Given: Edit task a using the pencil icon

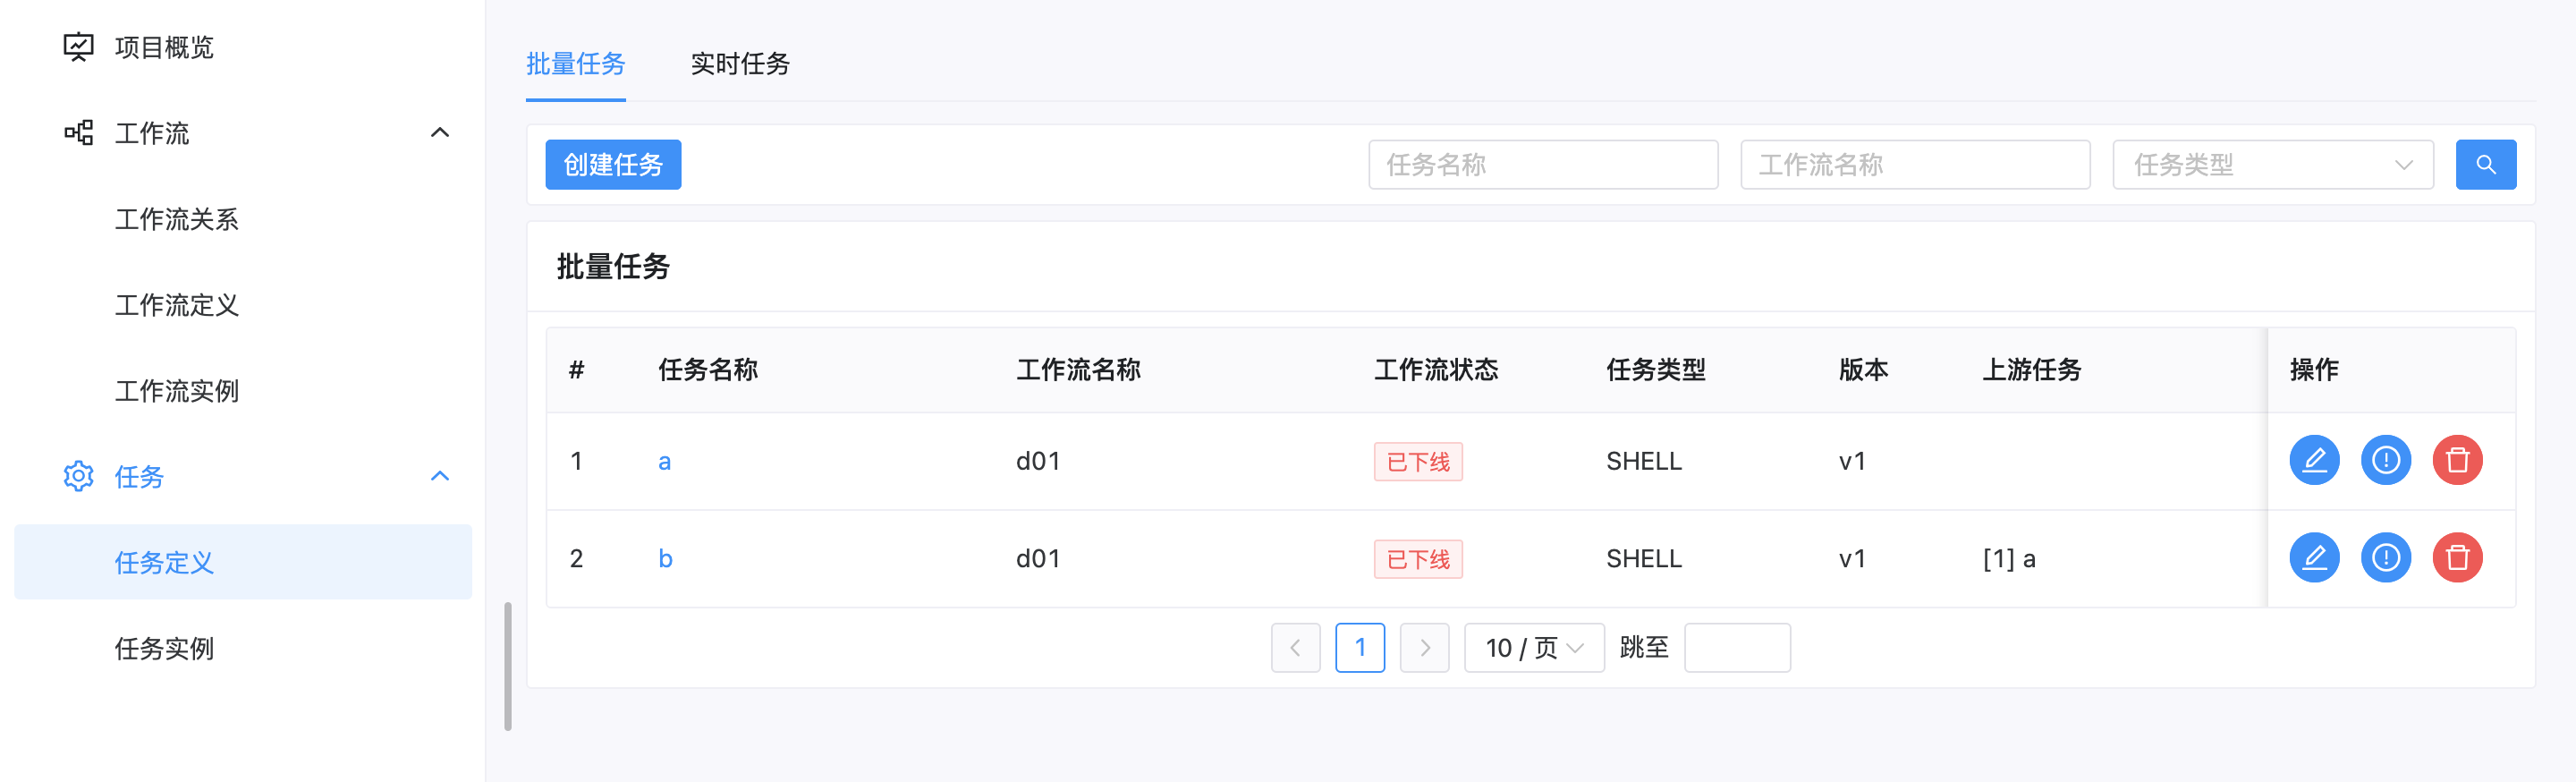Looking at the screenshot, I should pos(2314,460).
